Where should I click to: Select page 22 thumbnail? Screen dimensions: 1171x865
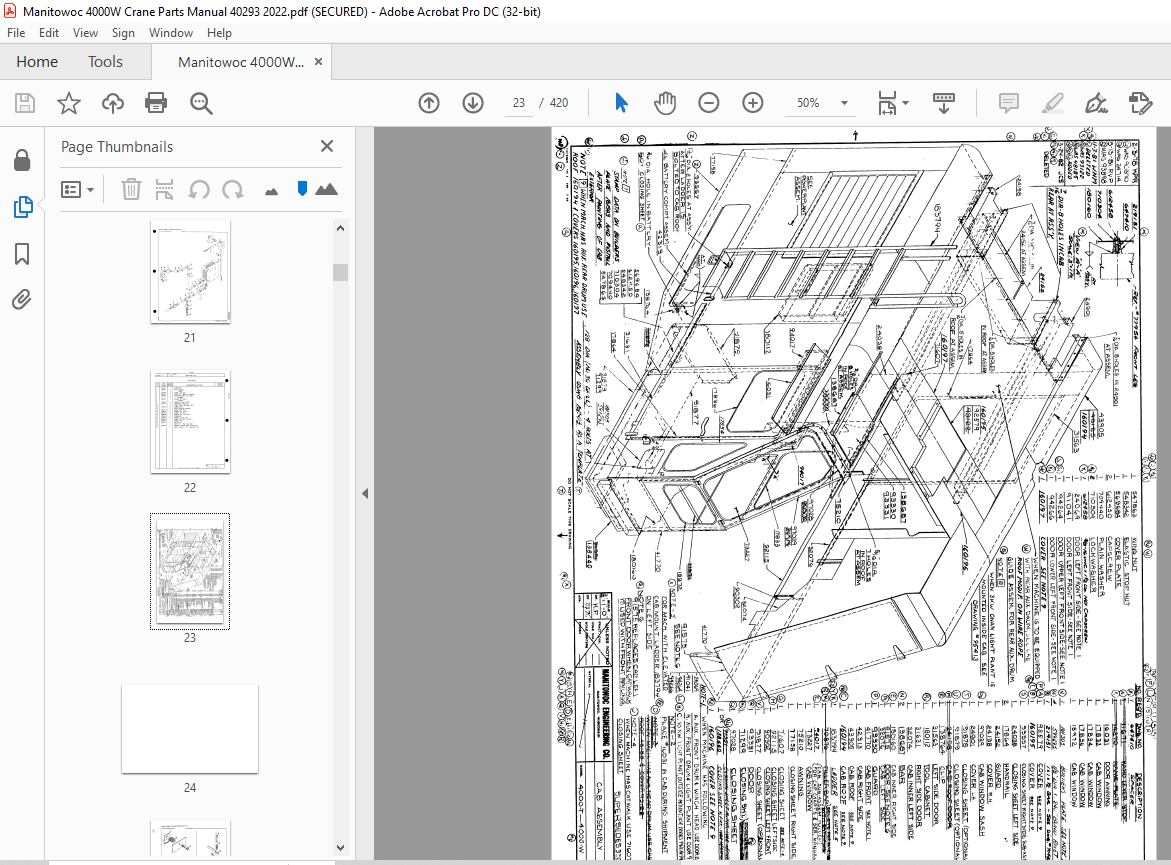(190, 422)
